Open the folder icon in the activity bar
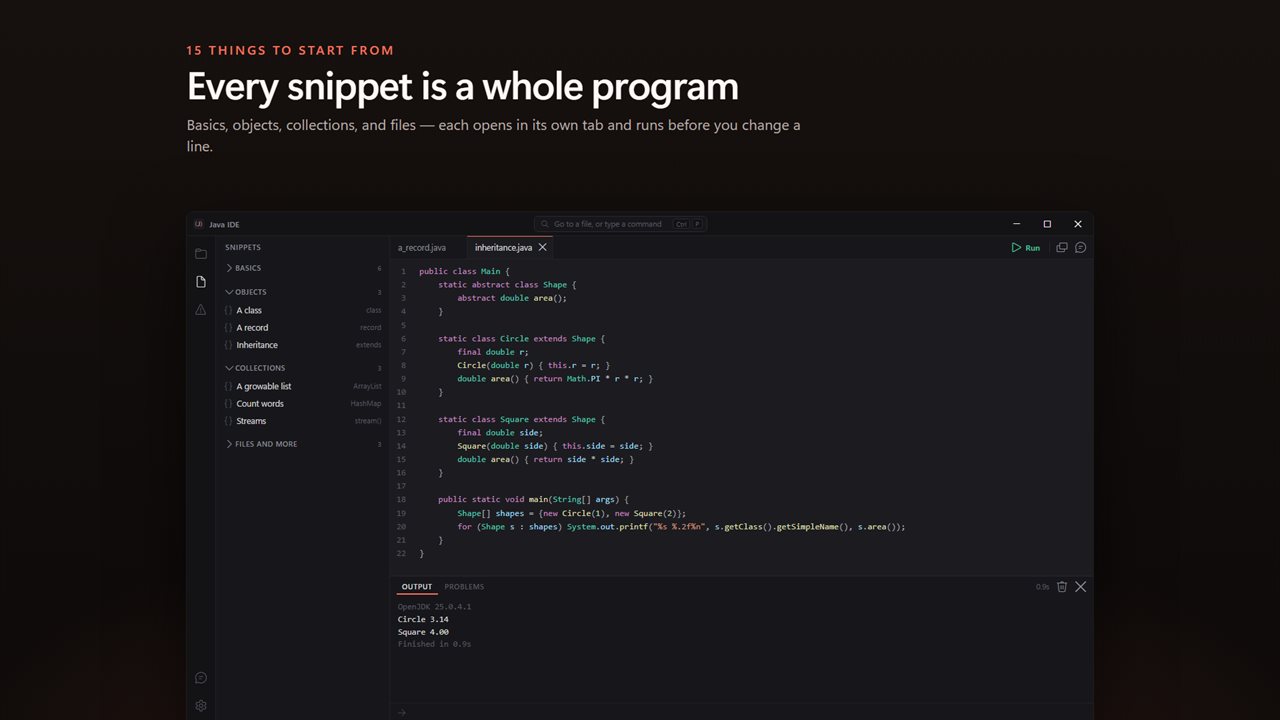Viewport: 1280px width, 720px height. tap(201, 254)
